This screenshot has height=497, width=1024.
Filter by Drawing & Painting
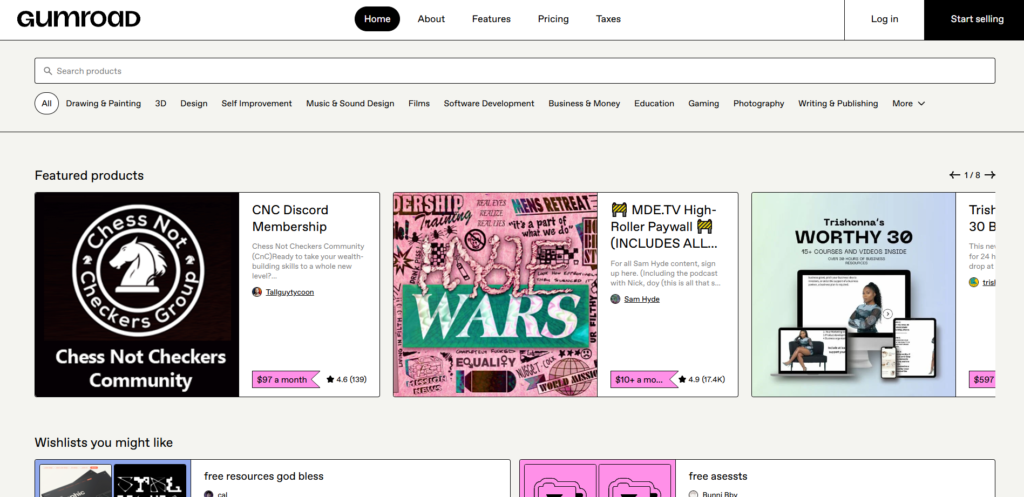click(x=103, y=103)
